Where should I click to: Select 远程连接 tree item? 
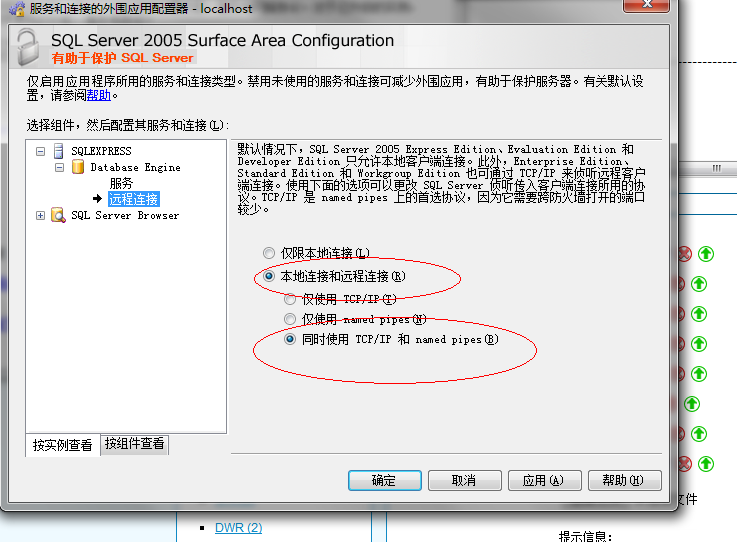coord(134,199)
